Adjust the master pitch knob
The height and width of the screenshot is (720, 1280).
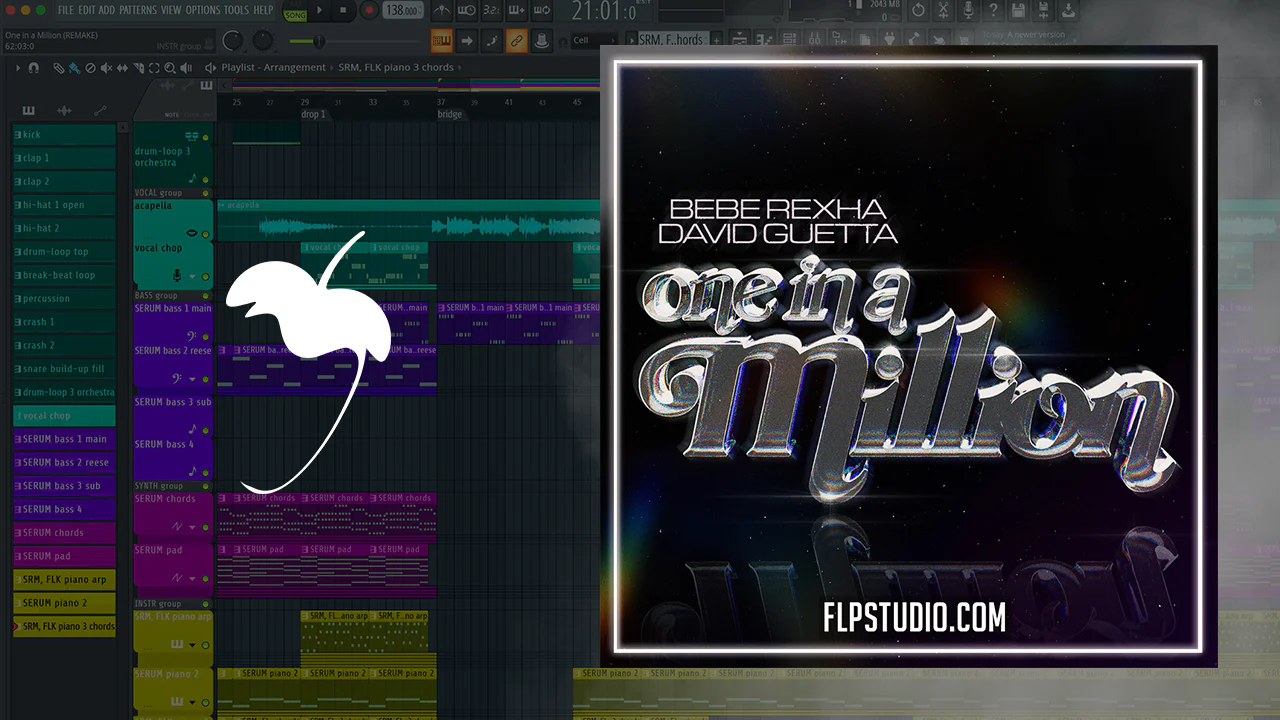tap(263, 41)
